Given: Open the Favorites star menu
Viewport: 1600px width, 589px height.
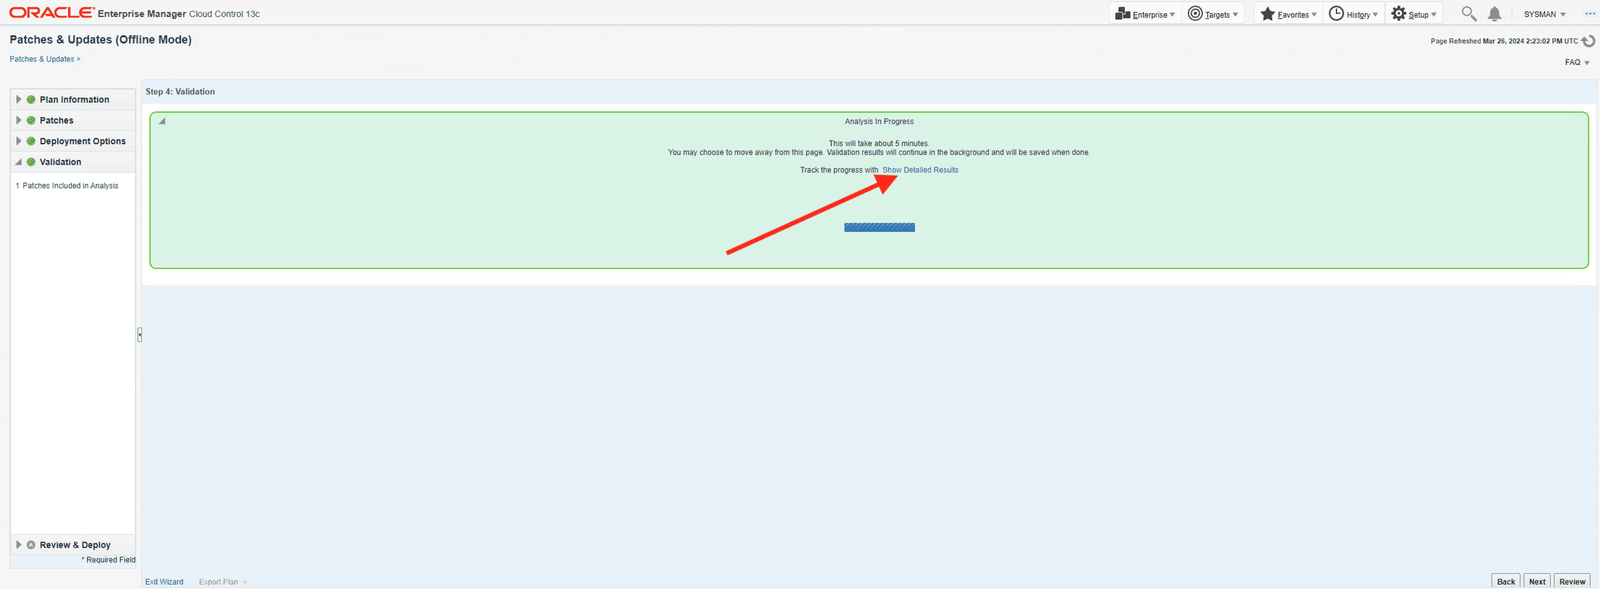Looking at the screenshot, I should pos(1288,14).
